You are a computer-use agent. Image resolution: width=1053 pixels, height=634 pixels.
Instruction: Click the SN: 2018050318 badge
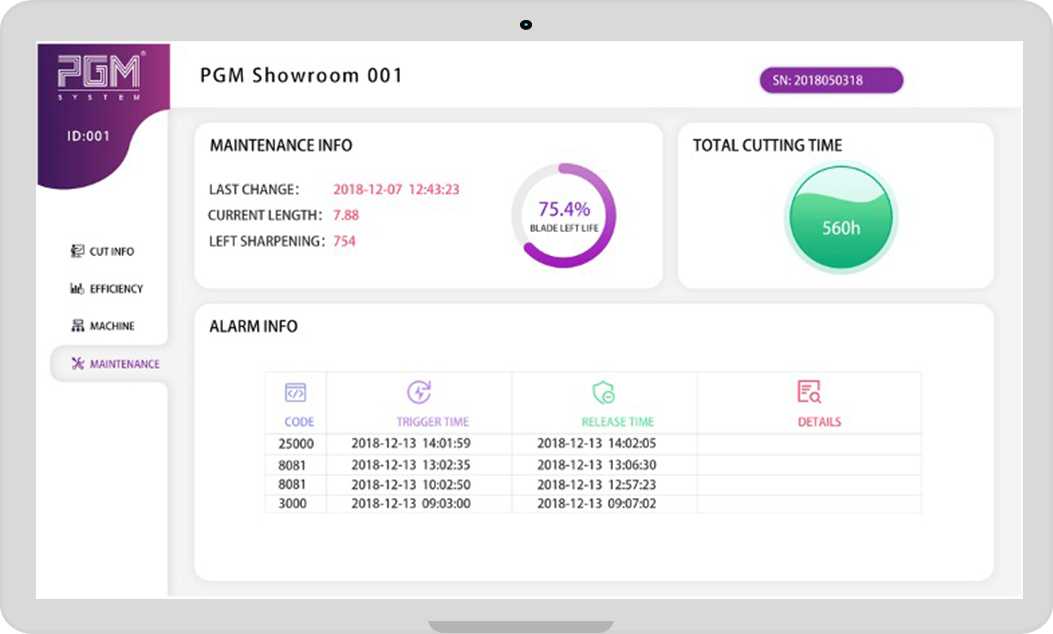[831, 80]
